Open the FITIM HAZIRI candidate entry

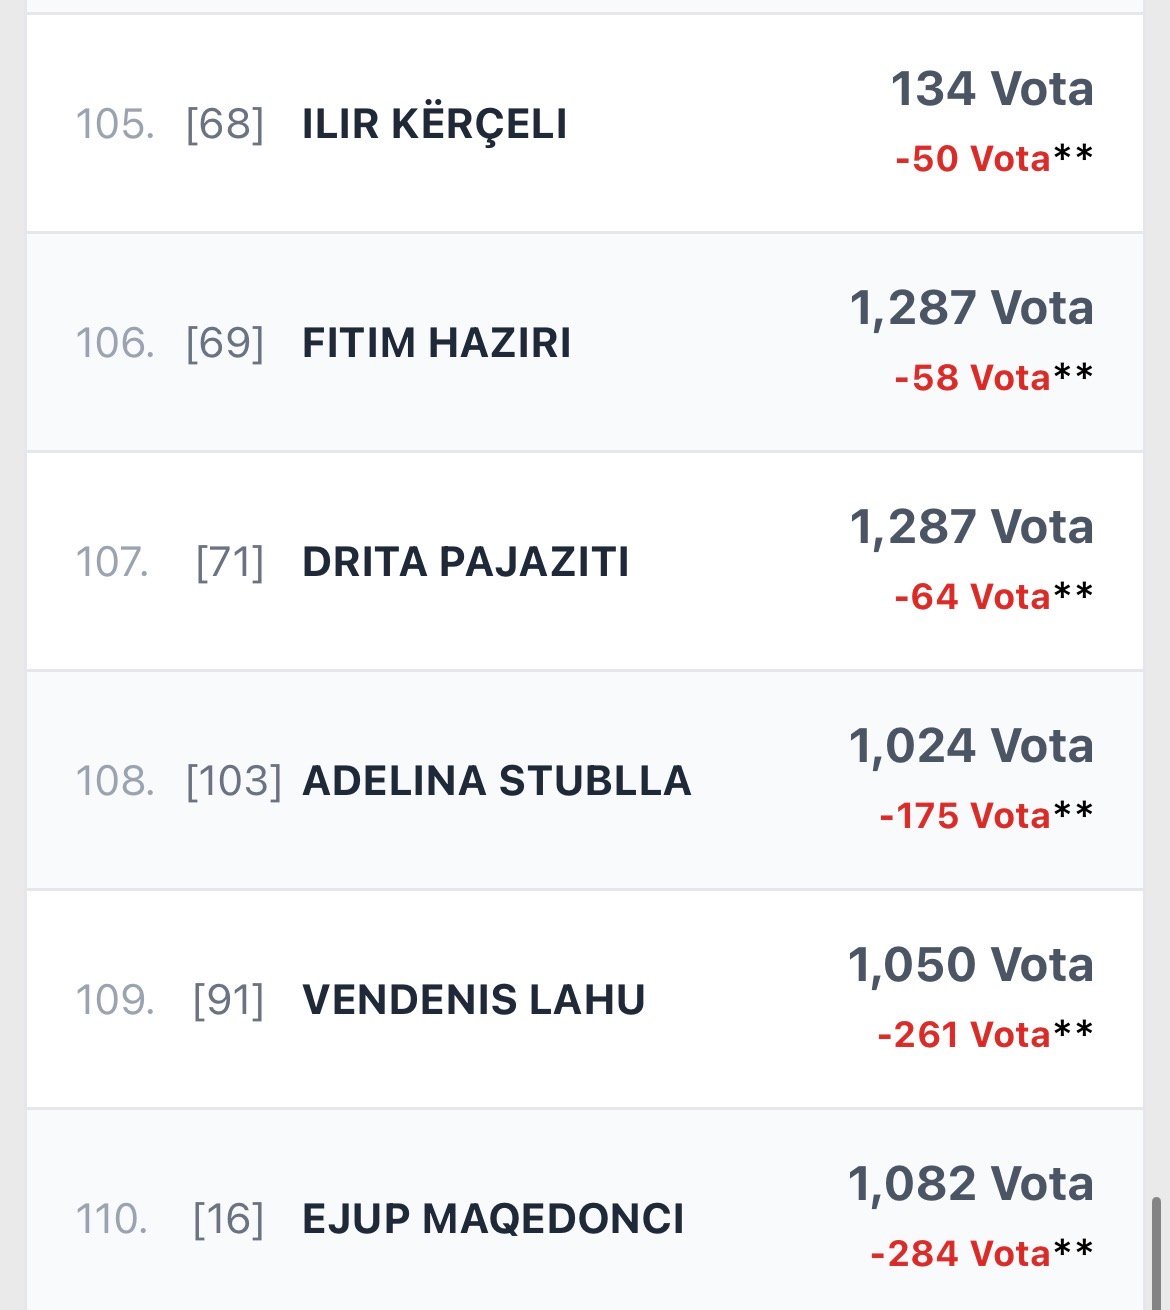pos(436,343)
